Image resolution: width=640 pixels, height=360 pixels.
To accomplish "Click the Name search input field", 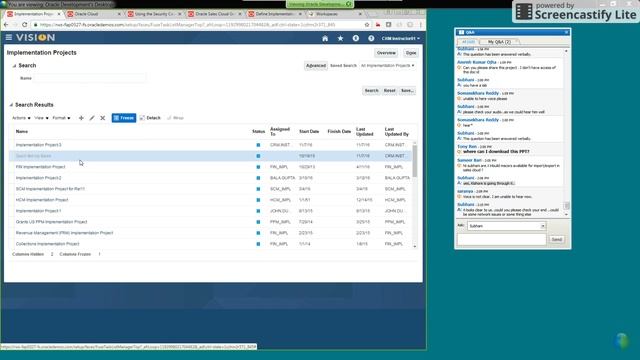I will [x=90, y=78].
